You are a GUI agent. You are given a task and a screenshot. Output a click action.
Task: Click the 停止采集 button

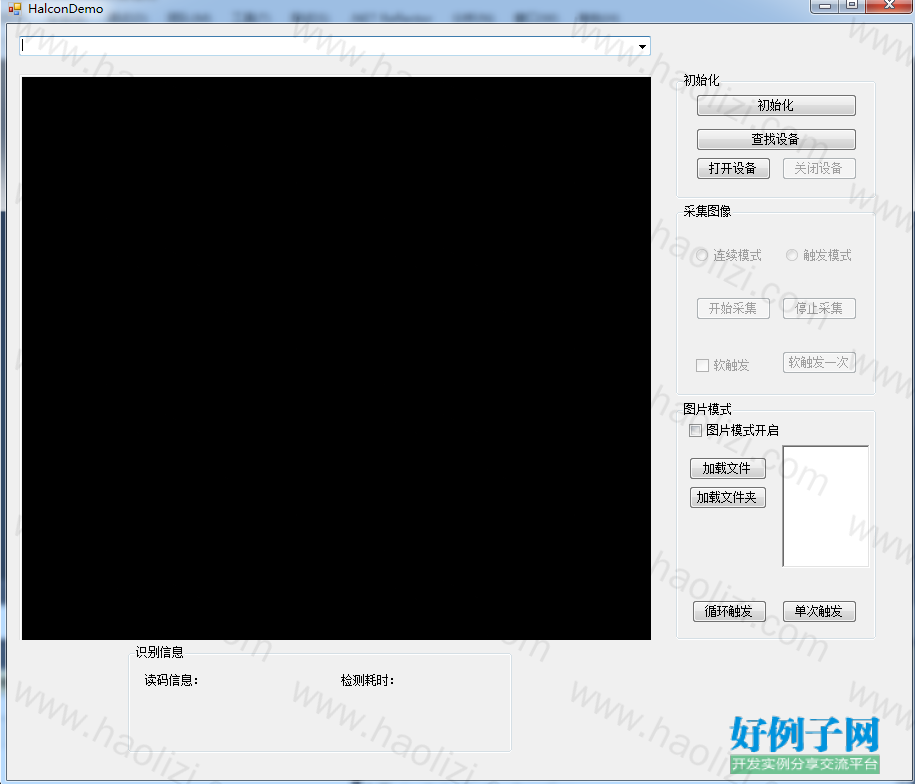(x=819, y=309)
